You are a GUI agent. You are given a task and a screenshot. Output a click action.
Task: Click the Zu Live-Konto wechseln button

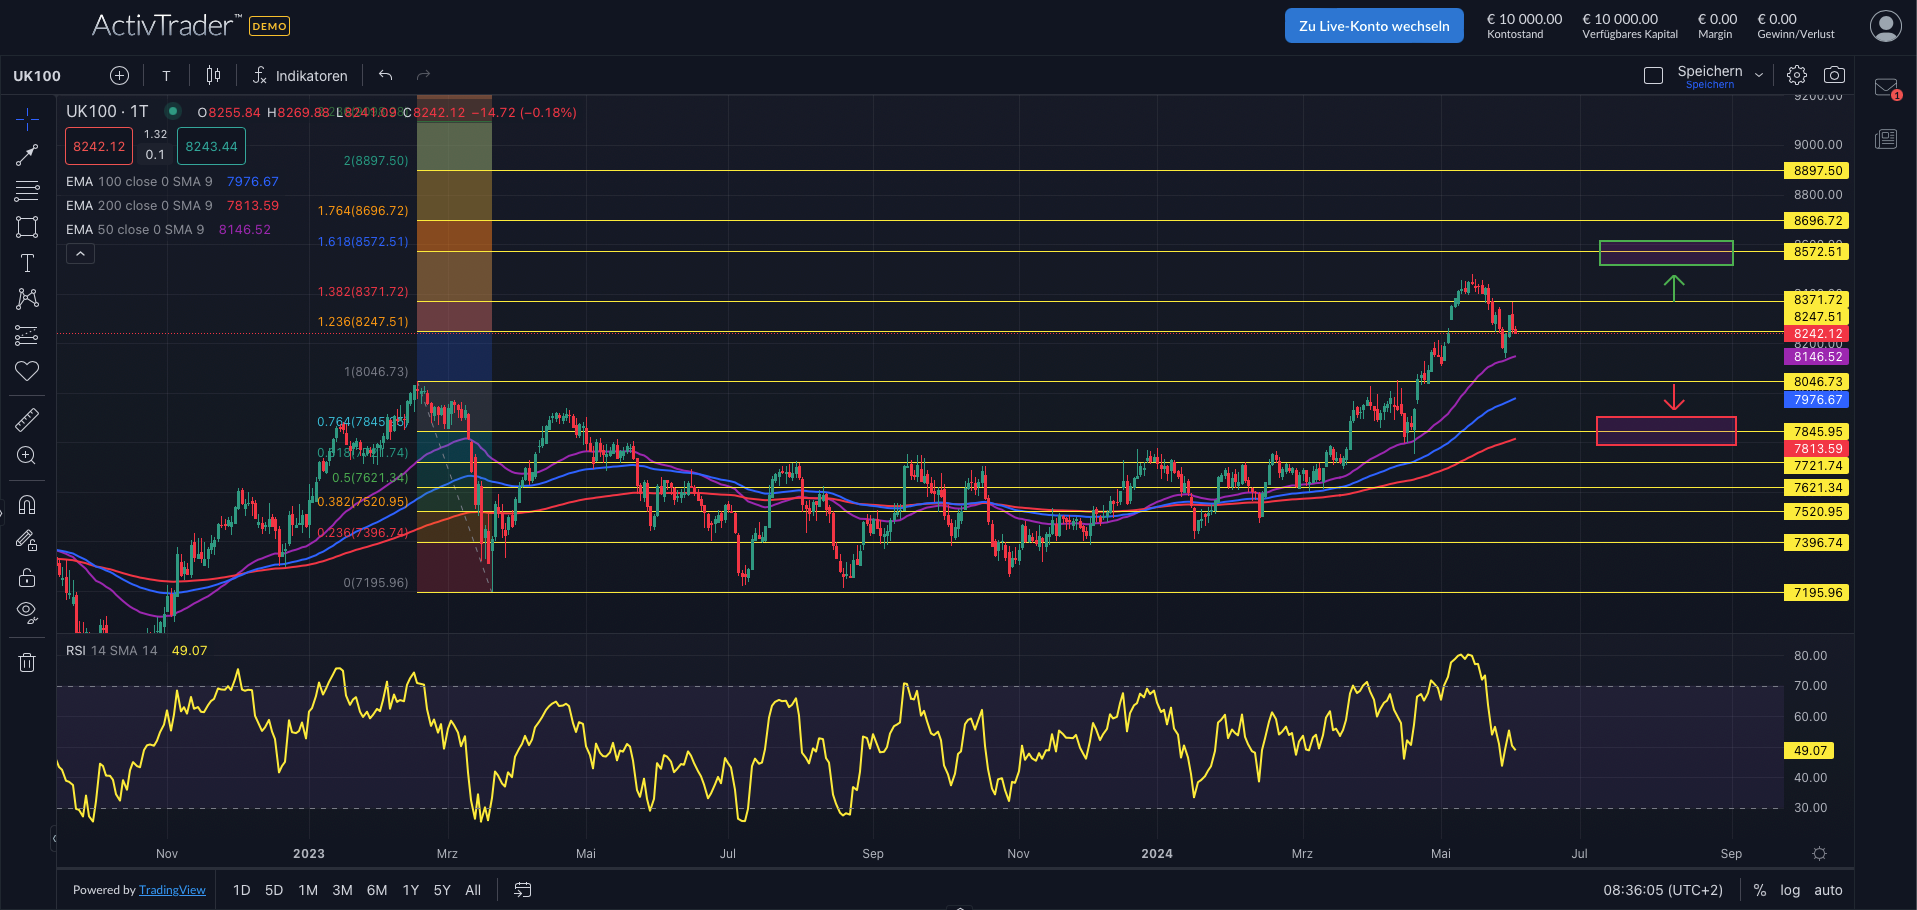(1373, 25)
